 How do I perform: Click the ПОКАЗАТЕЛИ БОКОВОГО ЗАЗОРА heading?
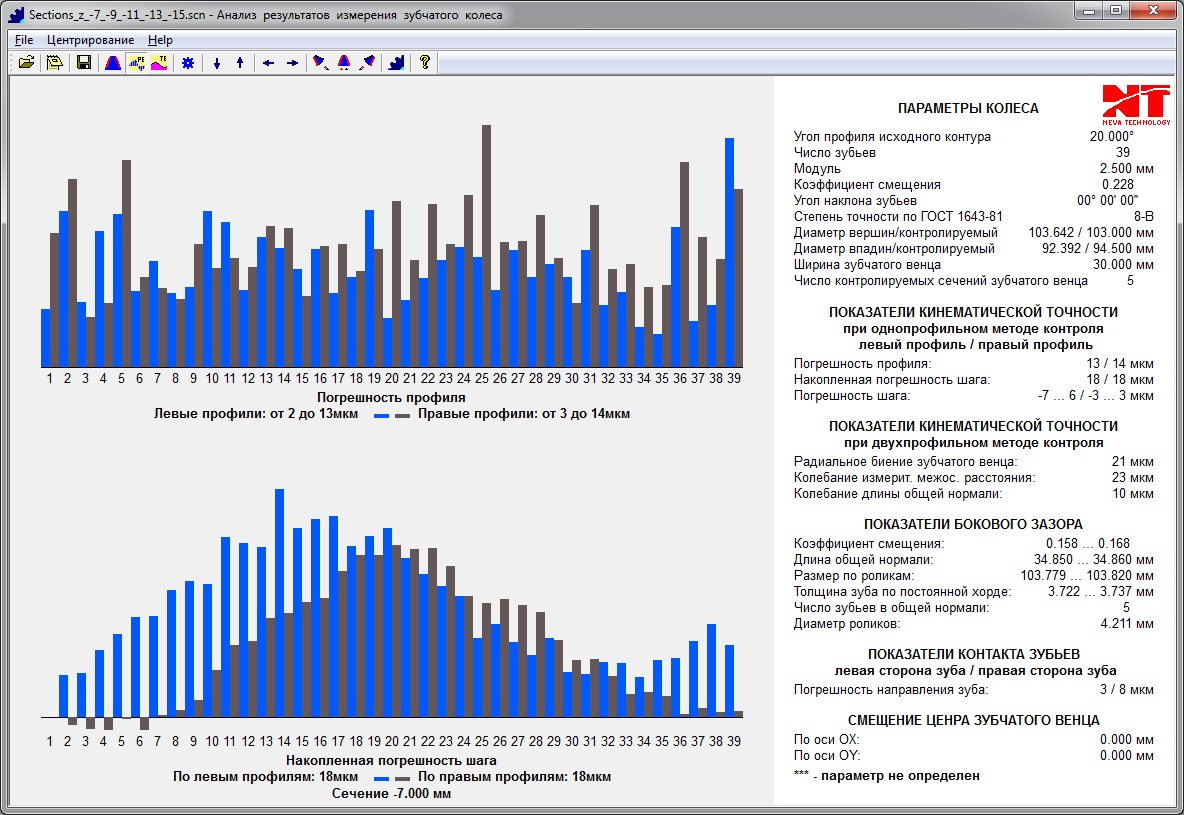coord(973,524)
